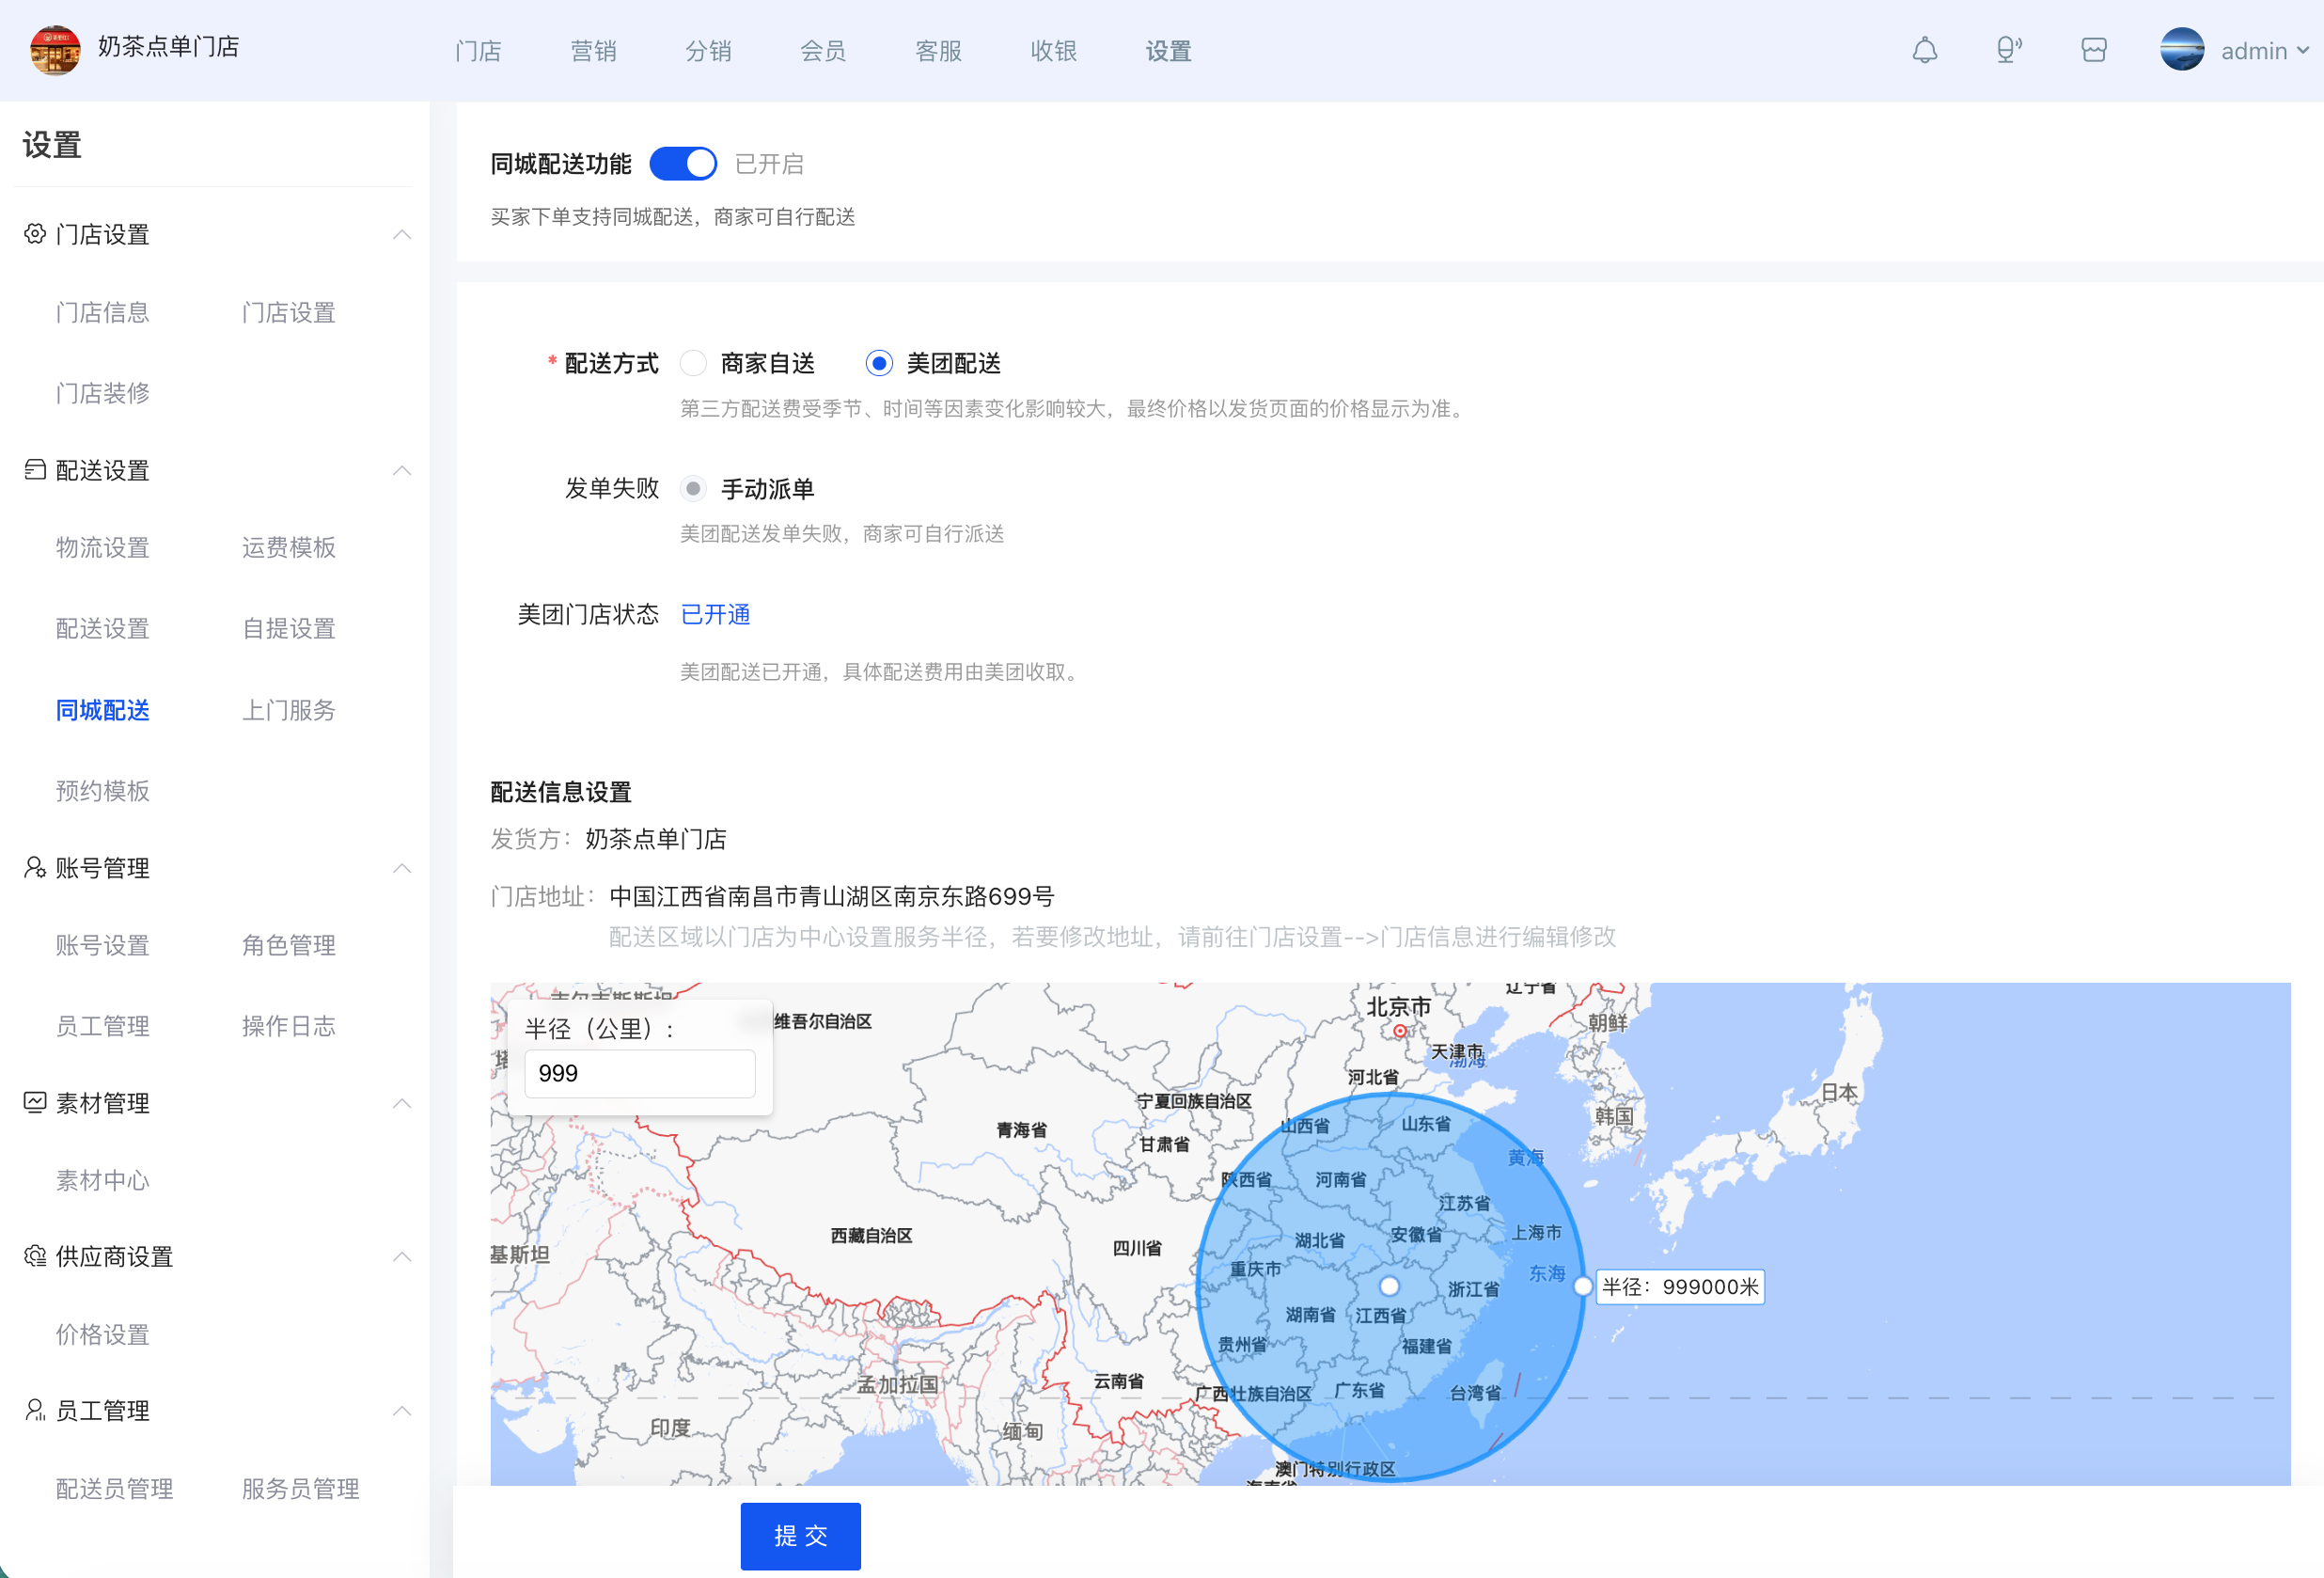Screen dimensions: 2324x1578
Task: Open the 营销 top menu
Action: [593, 51]
